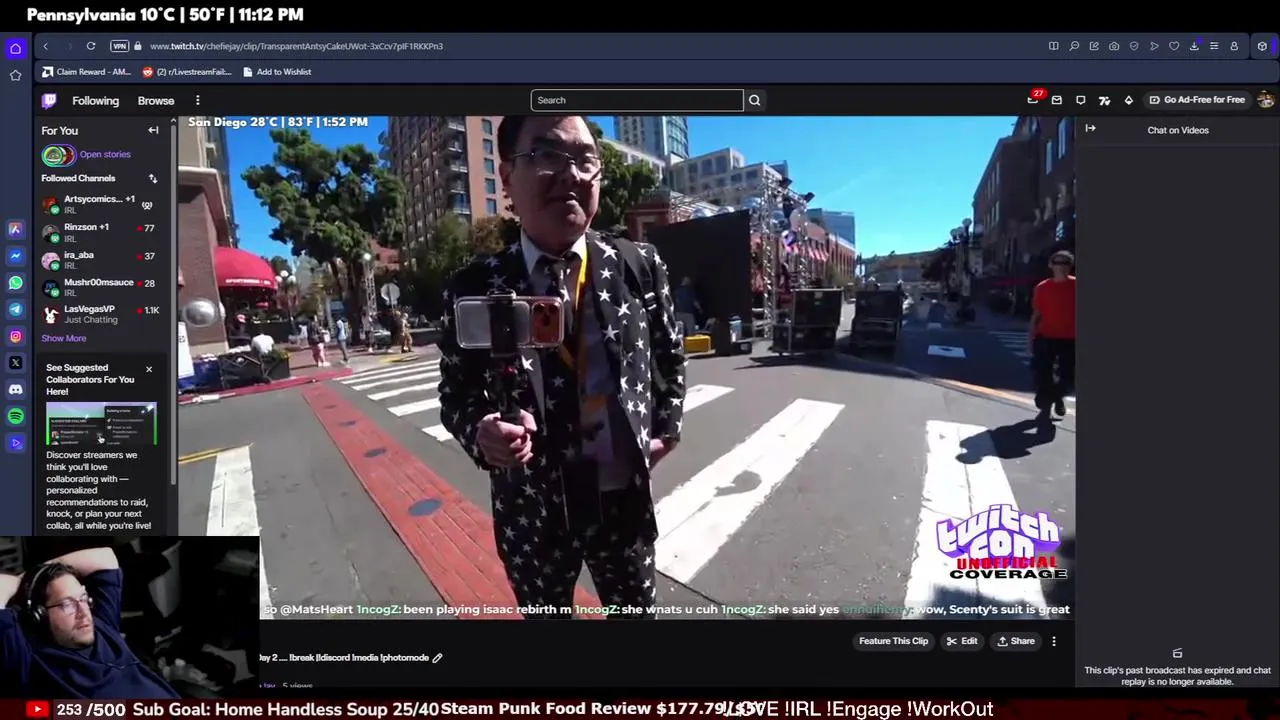Image resolution: width=1280 pixels, height=720 pixels.
Task: Open Rinzson channel in followed list
Action: [101, 232]
